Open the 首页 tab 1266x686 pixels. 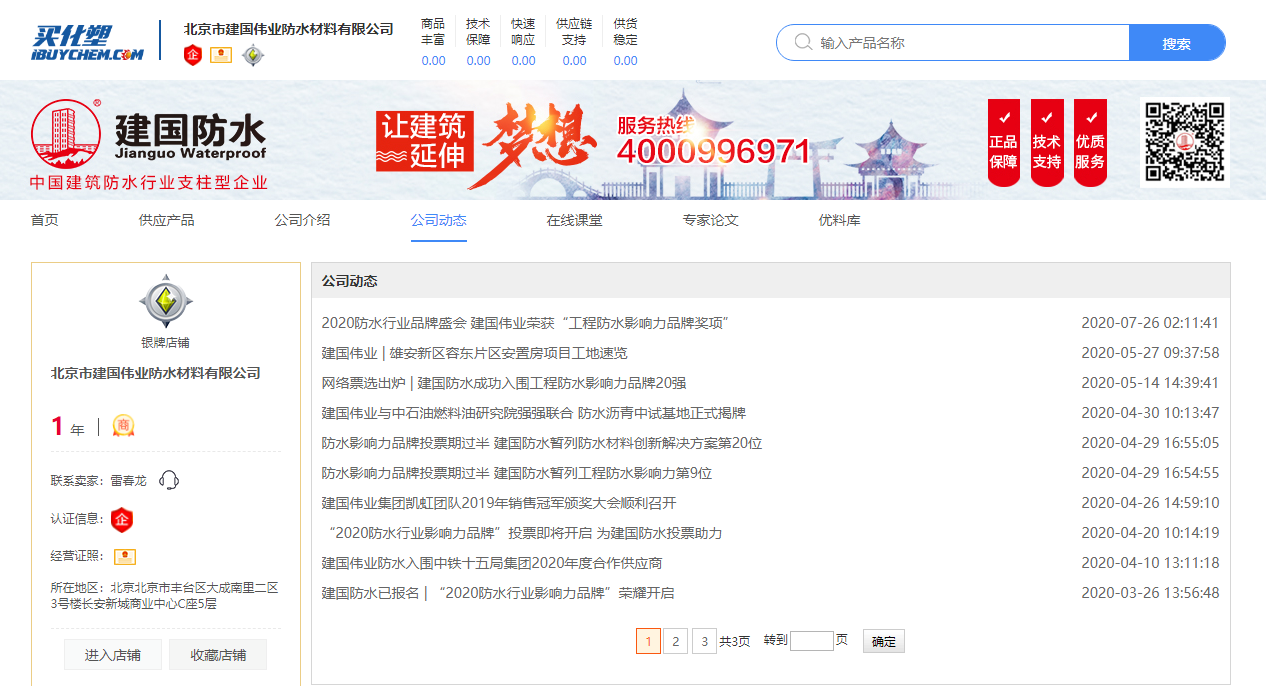tap(44, 220)
